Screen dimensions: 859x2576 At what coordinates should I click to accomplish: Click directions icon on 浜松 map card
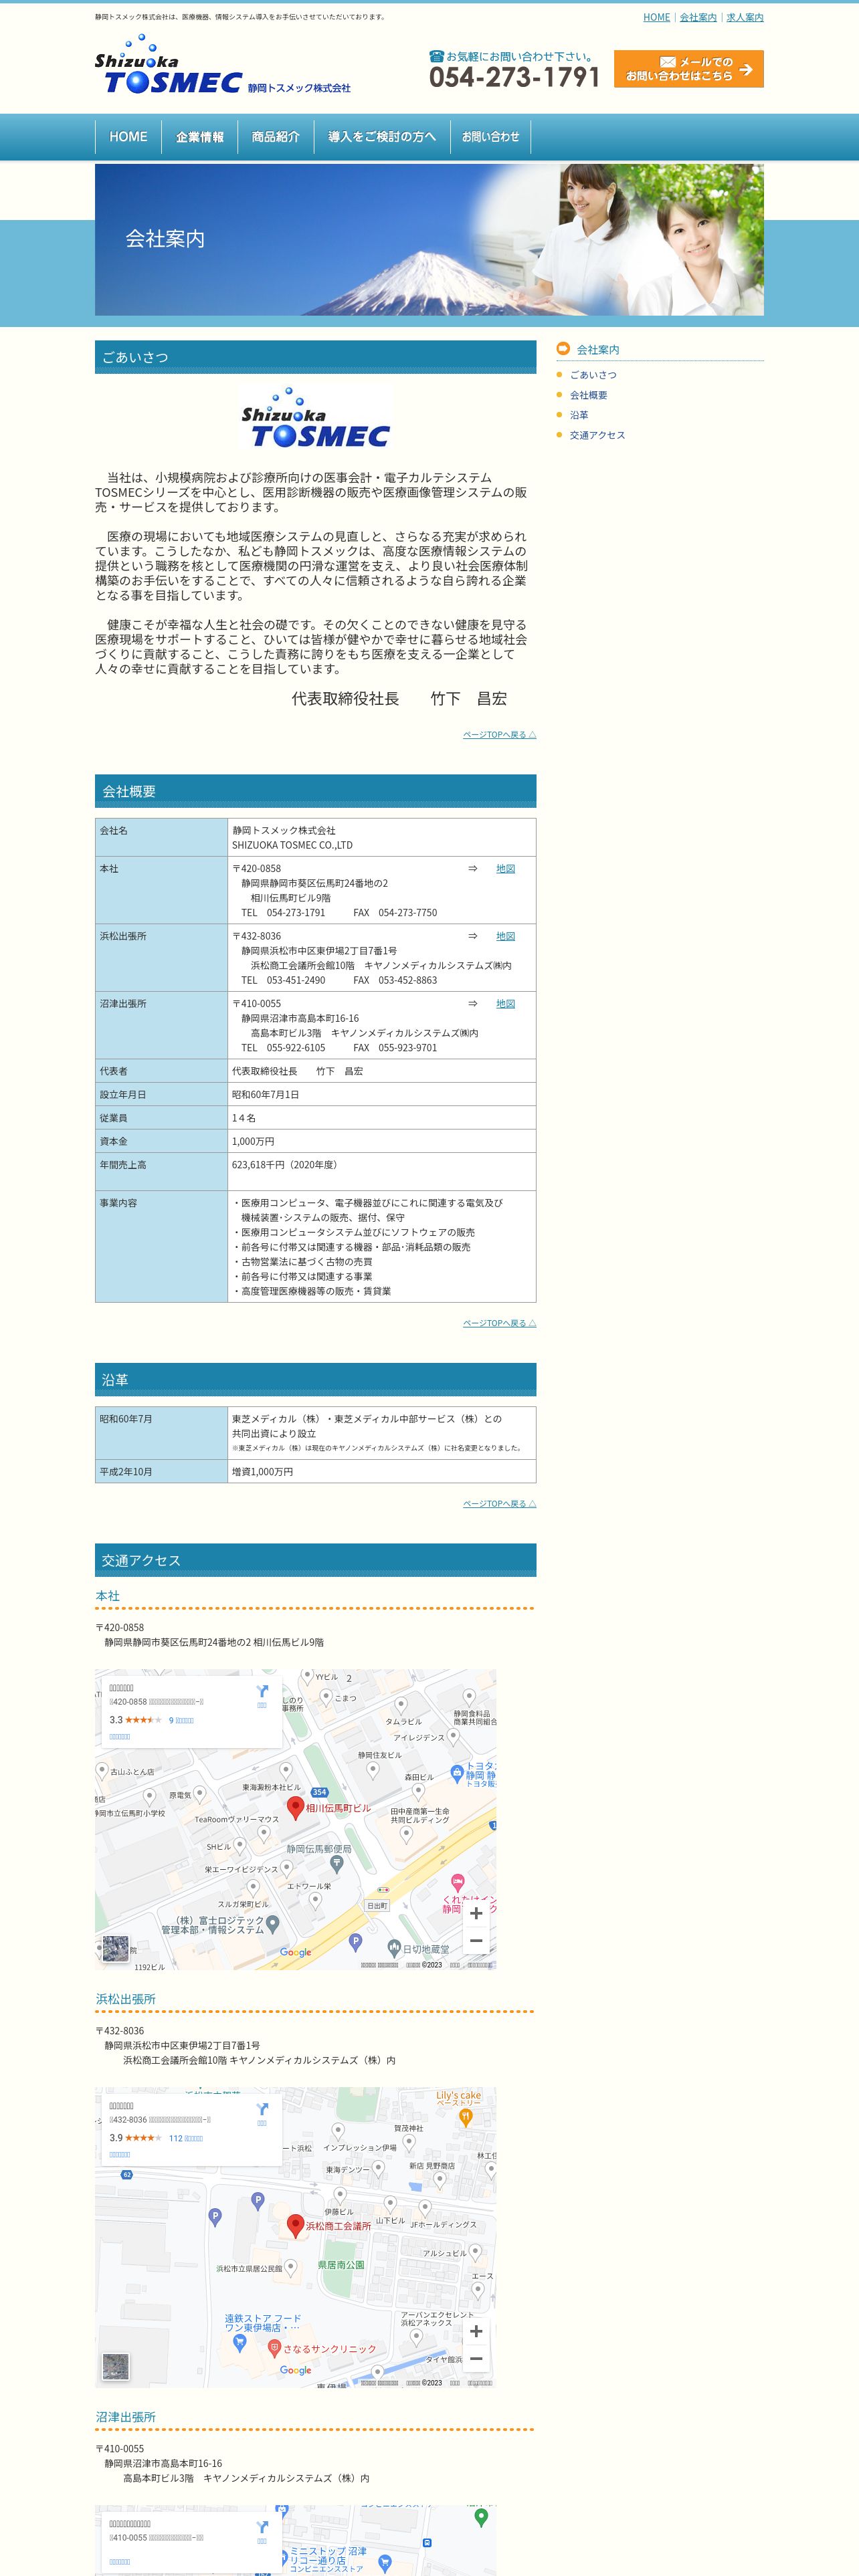coord(262,2108)
